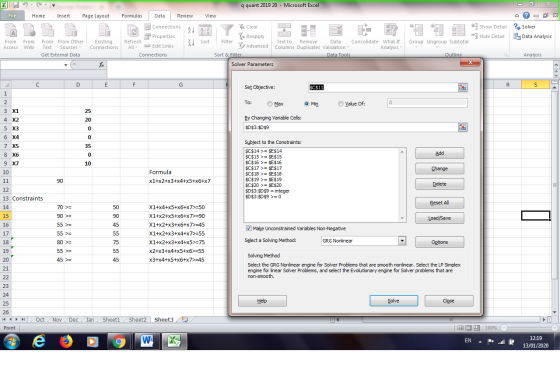Select the Value Of radio button

[x=341, y=104]
